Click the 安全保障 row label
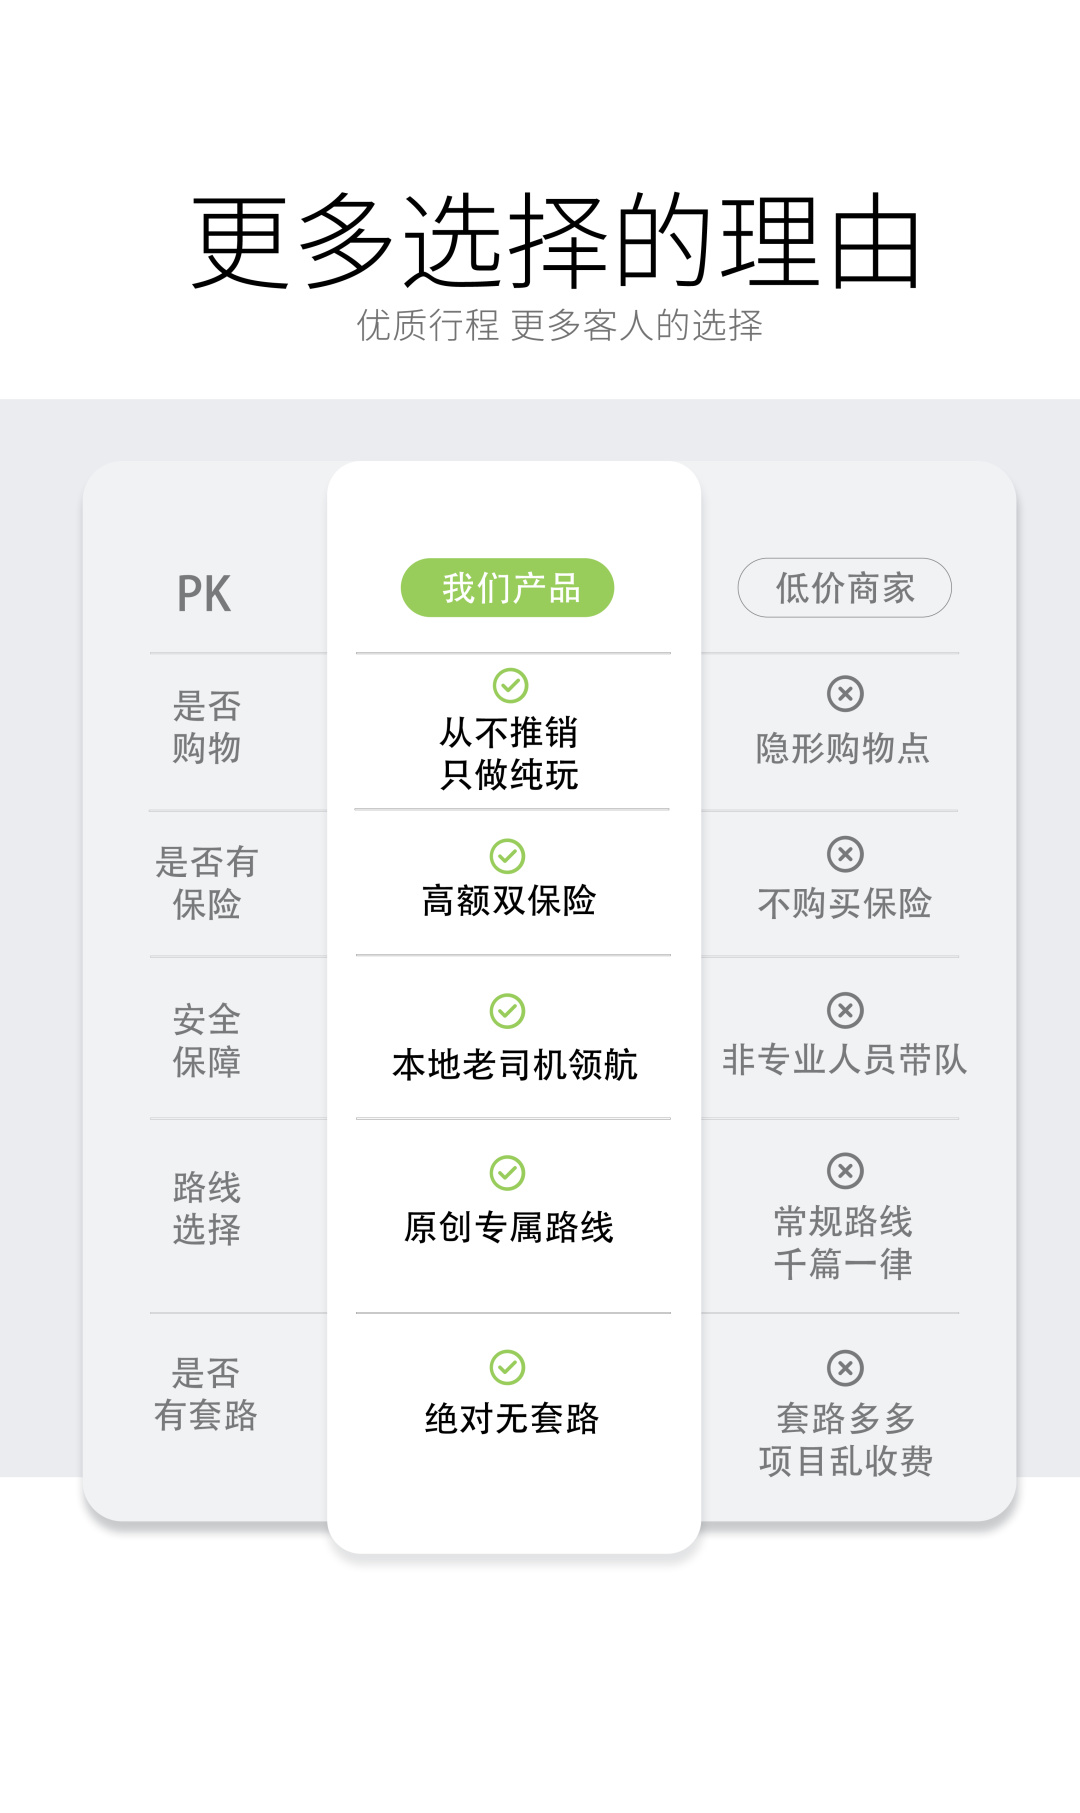Viewport: 1080px width, 1813px height. click(x=207, y=1041)
